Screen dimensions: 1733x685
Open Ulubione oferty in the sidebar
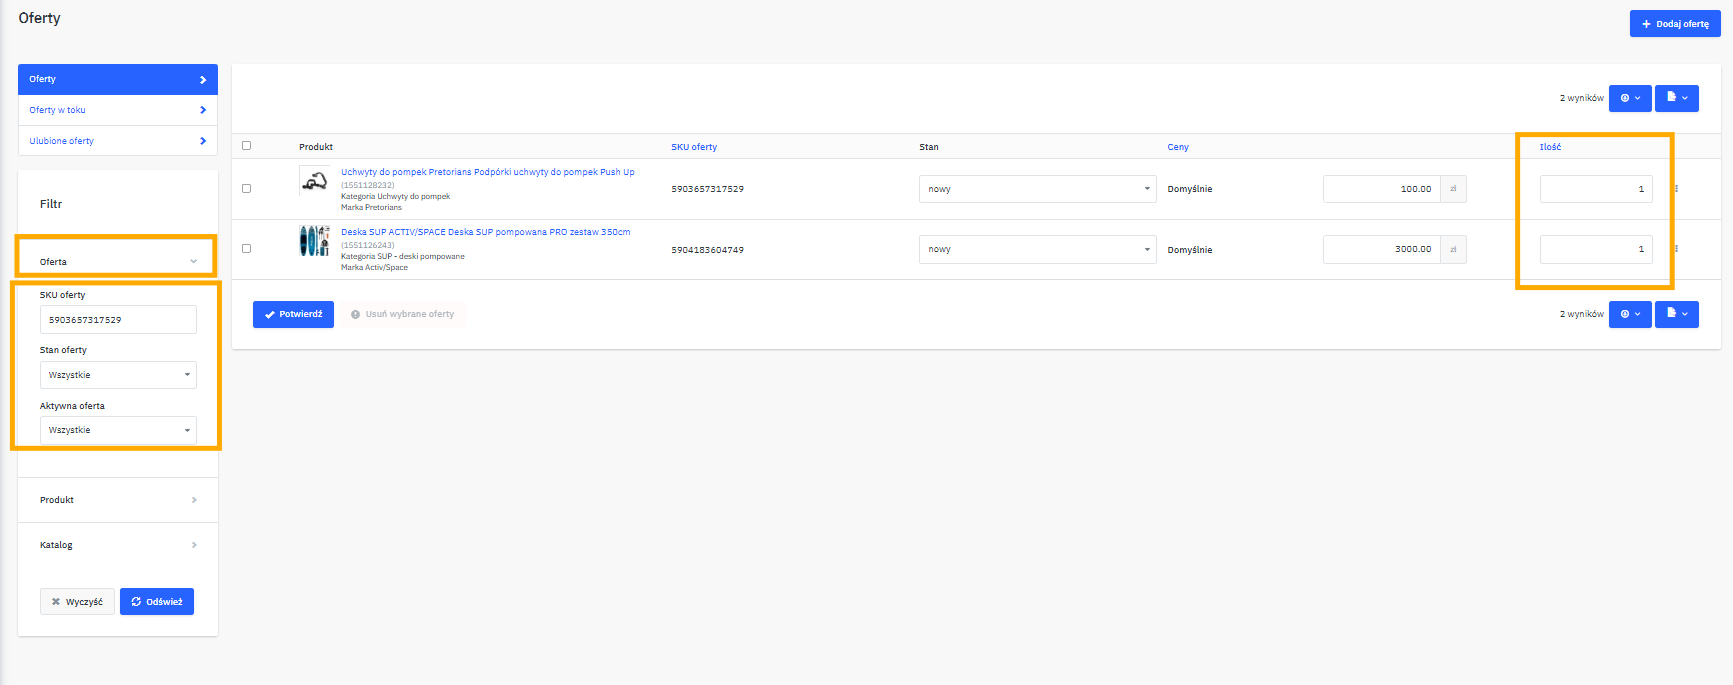118,141
